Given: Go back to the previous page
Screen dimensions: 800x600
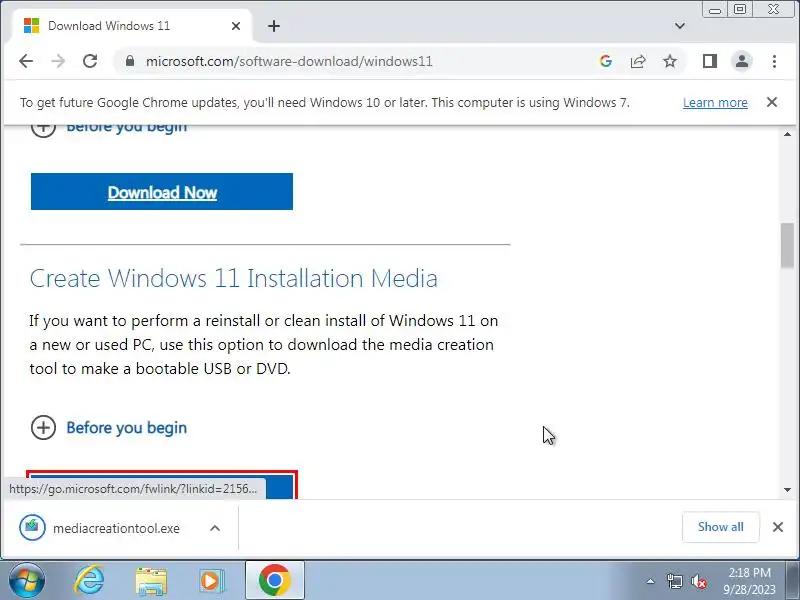Looking at the screenshot, I should [26, 61].
